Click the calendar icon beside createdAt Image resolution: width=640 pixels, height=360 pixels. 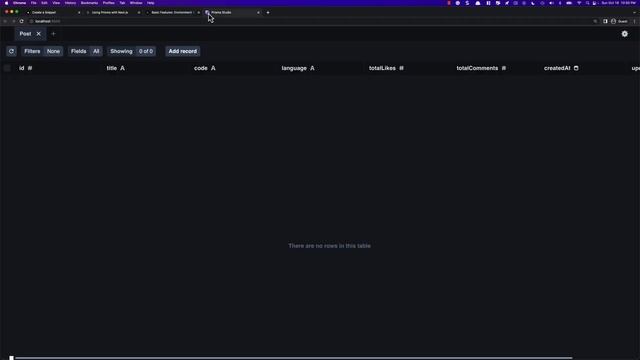576,68
